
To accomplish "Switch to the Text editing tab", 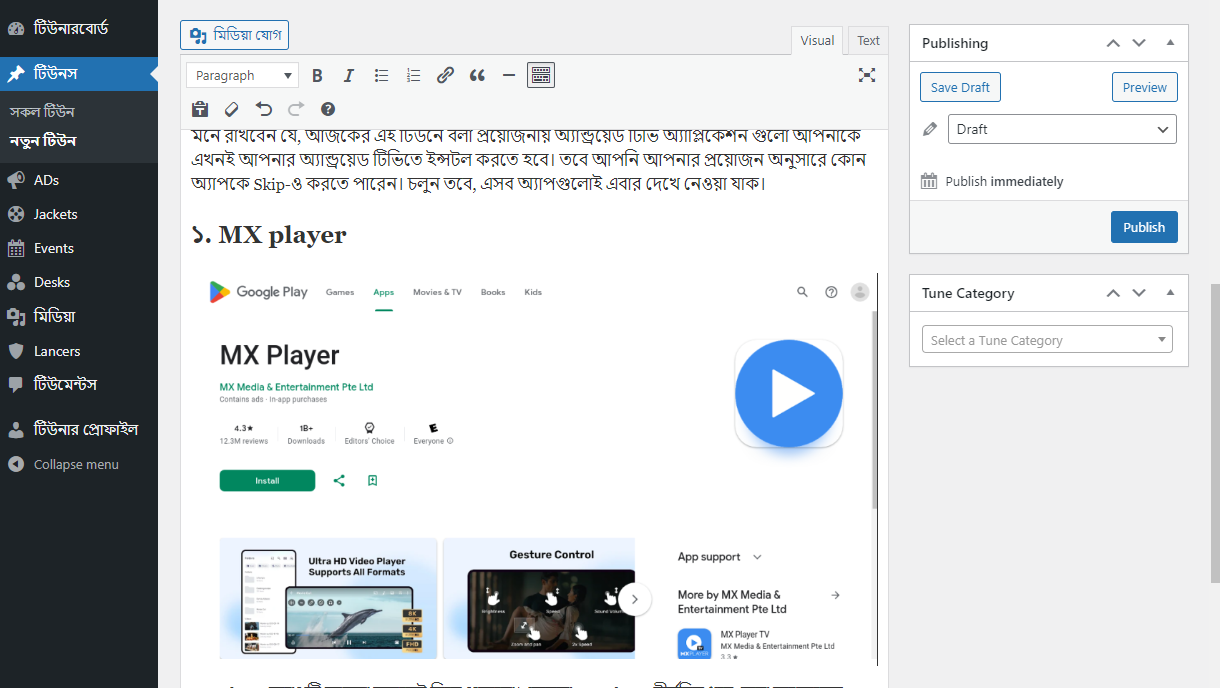I will tap(867, 40).
